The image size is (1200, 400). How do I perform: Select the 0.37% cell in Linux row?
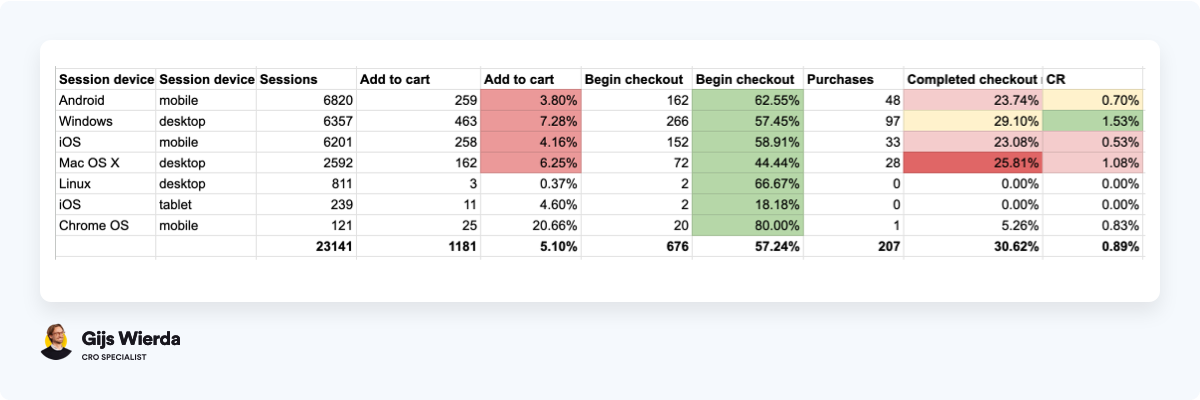point(531,183)
